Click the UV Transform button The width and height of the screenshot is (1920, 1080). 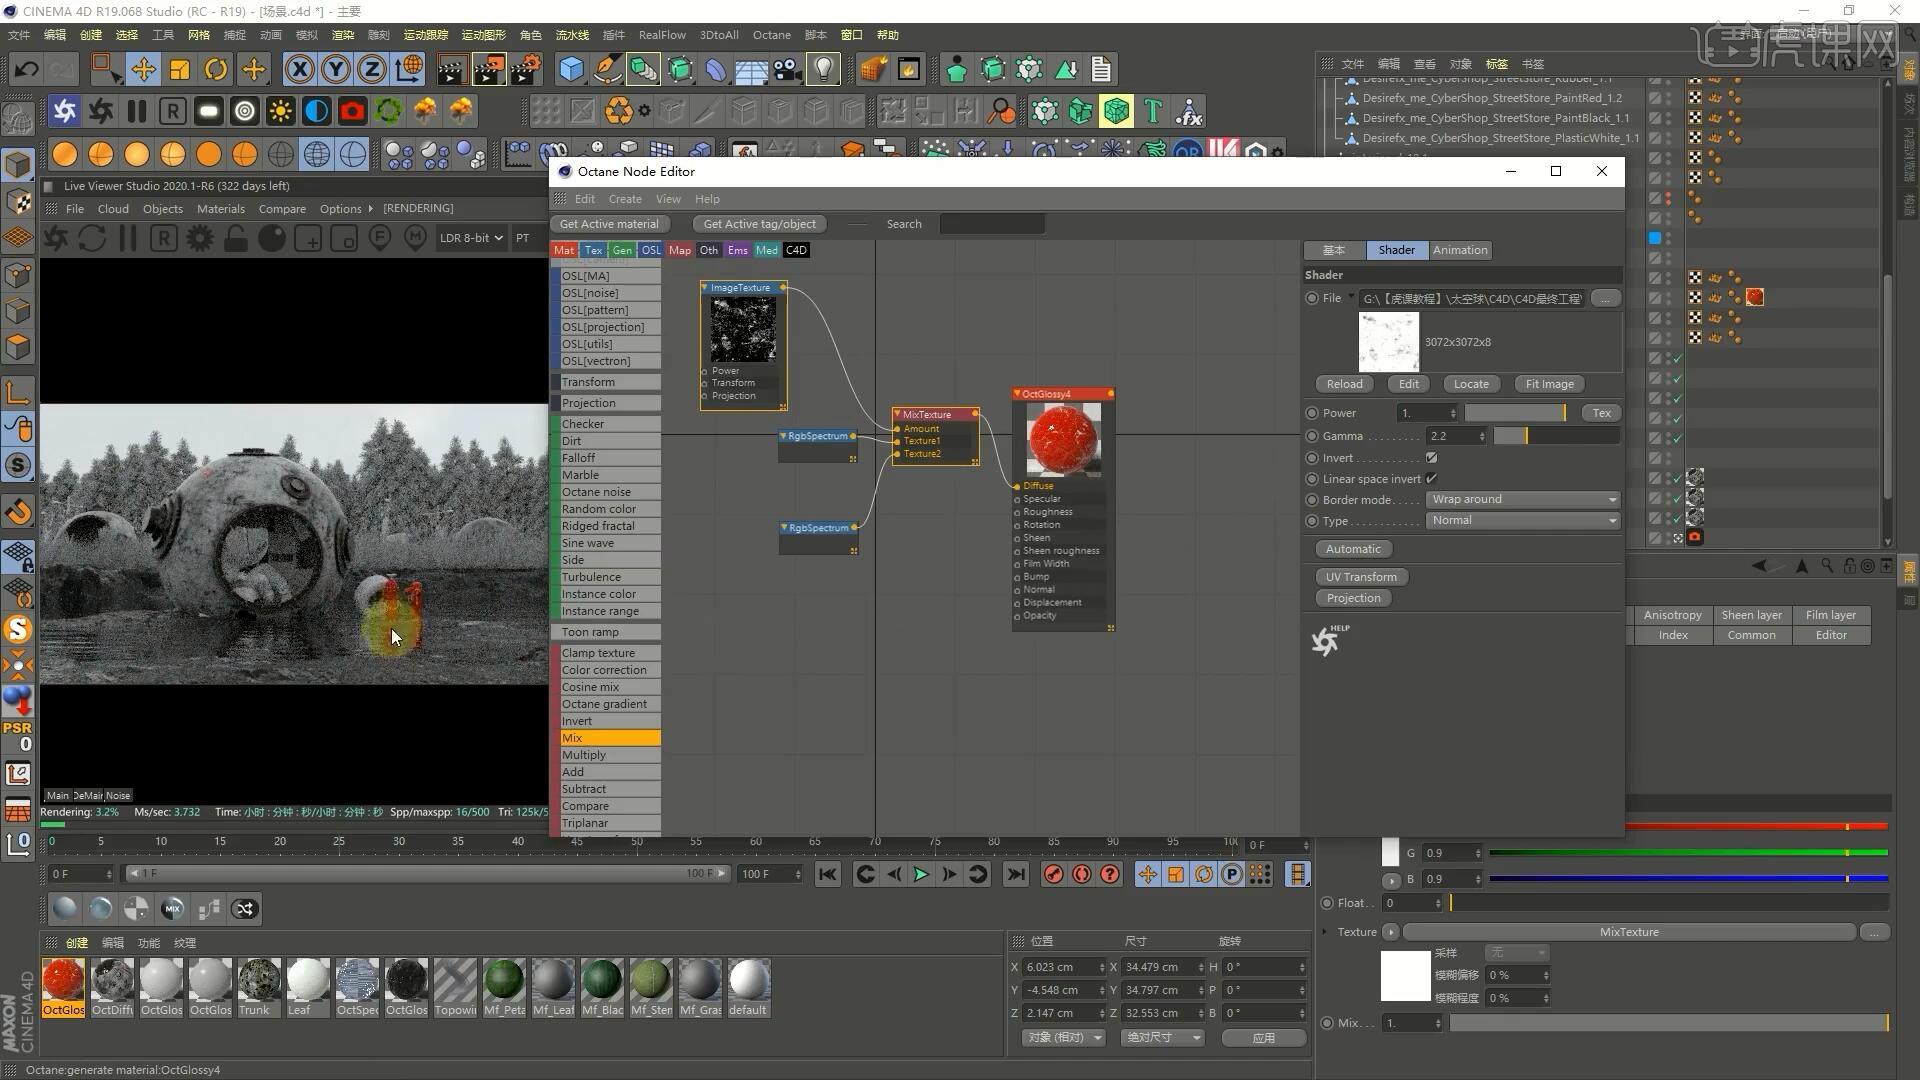coord(1361,577)
